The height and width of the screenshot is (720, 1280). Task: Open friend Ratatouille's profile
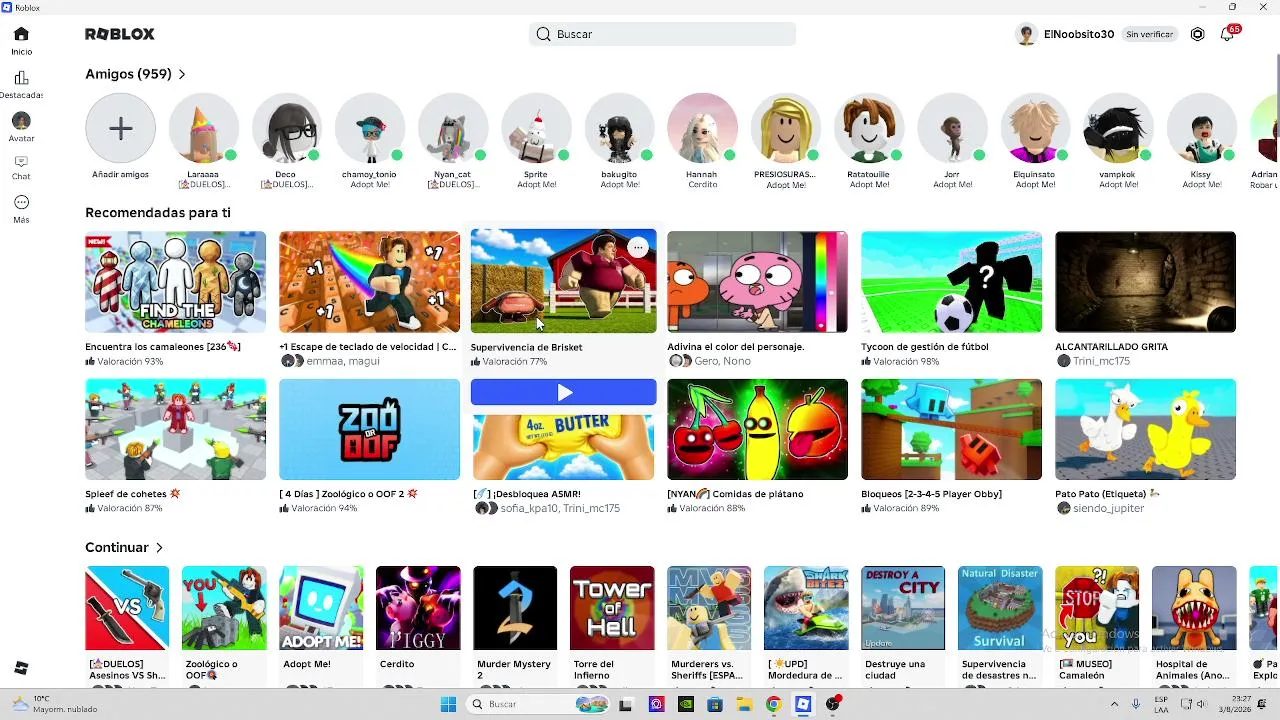pyautogui.click(x=868, y=128)
